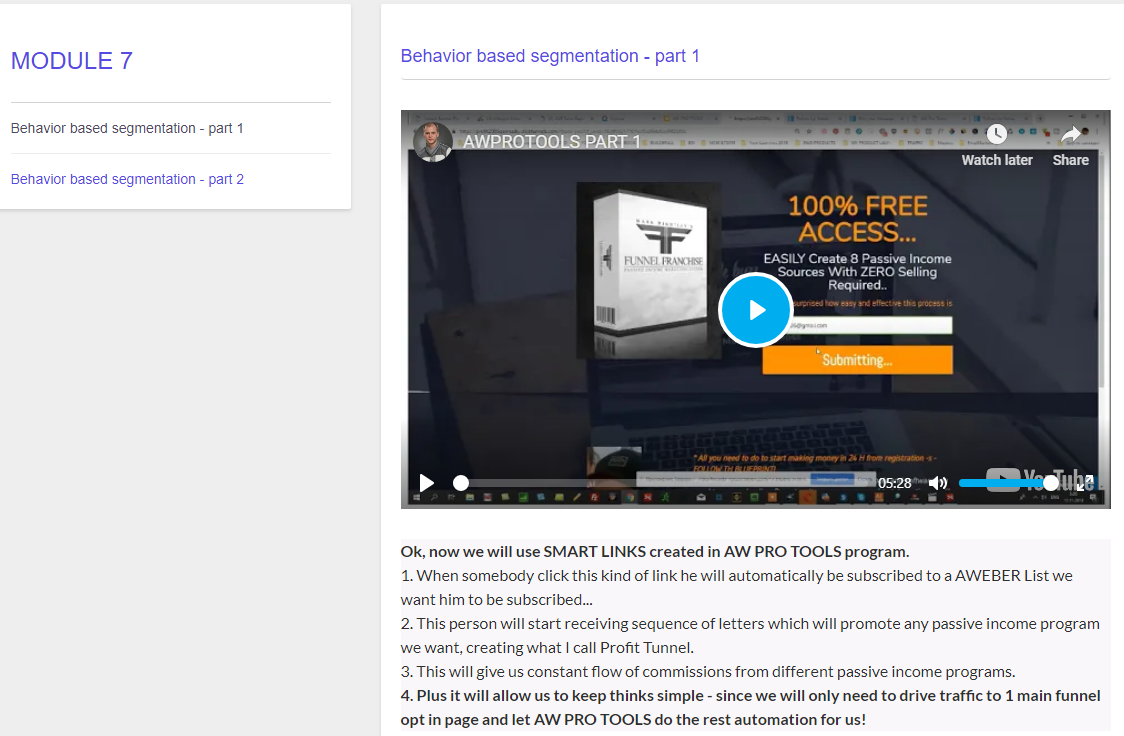Click the Share arrow icon on the video
1124x736 pixels.
(1070, 134)
